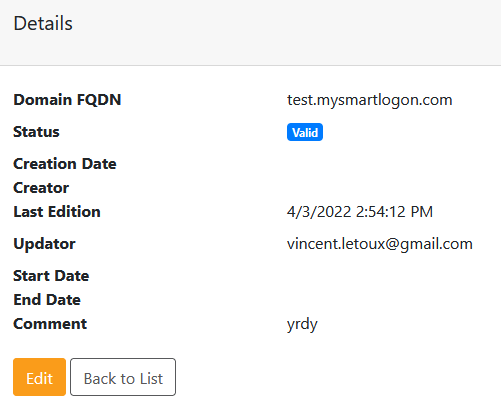Screen dimensions: 501x409
Task: Click the blue Valid status badge
Action: tap(305, 132)
